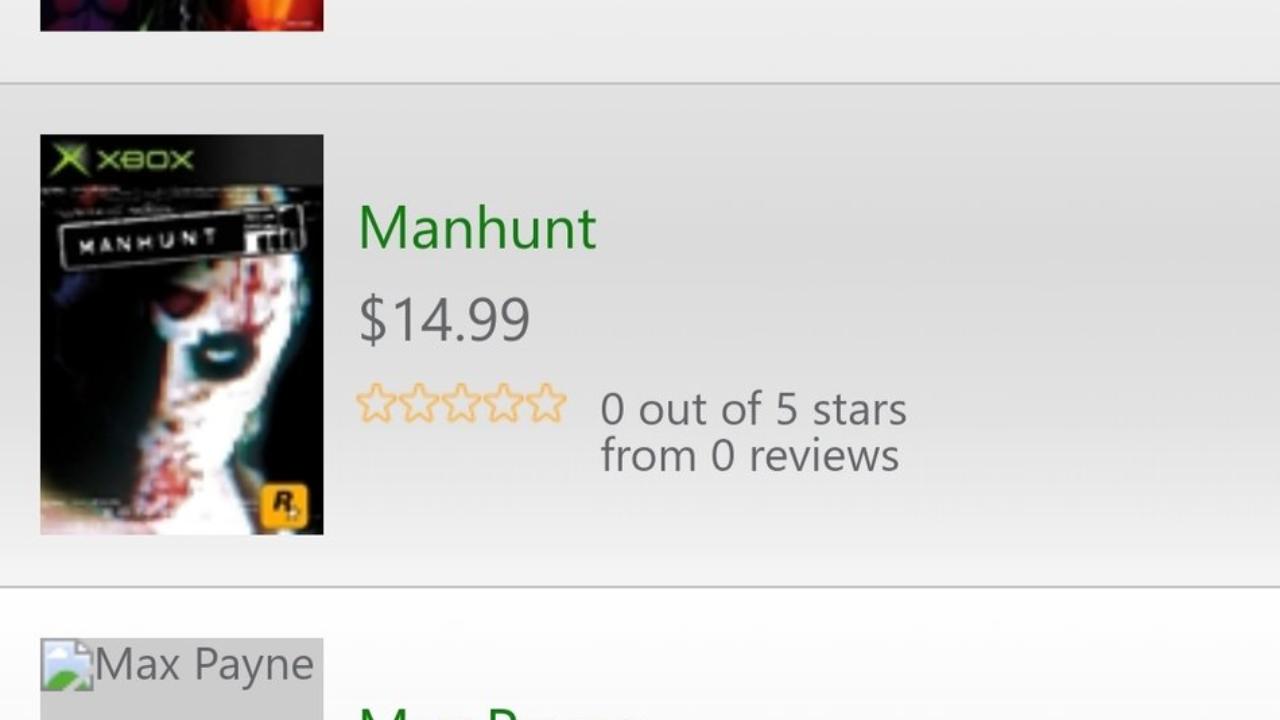Open the partially visible Max Payne title link

pos(500,712)
